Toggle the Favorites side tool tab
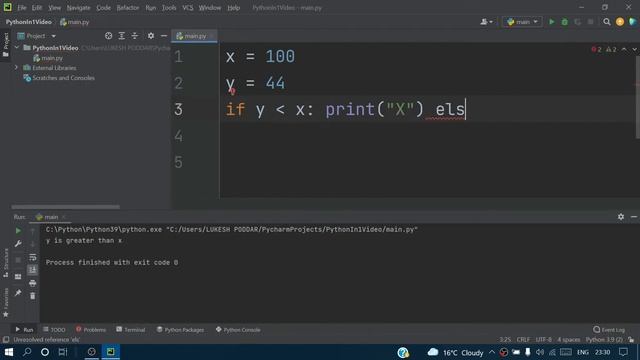 pyautogui.click(x=6, y=302)
